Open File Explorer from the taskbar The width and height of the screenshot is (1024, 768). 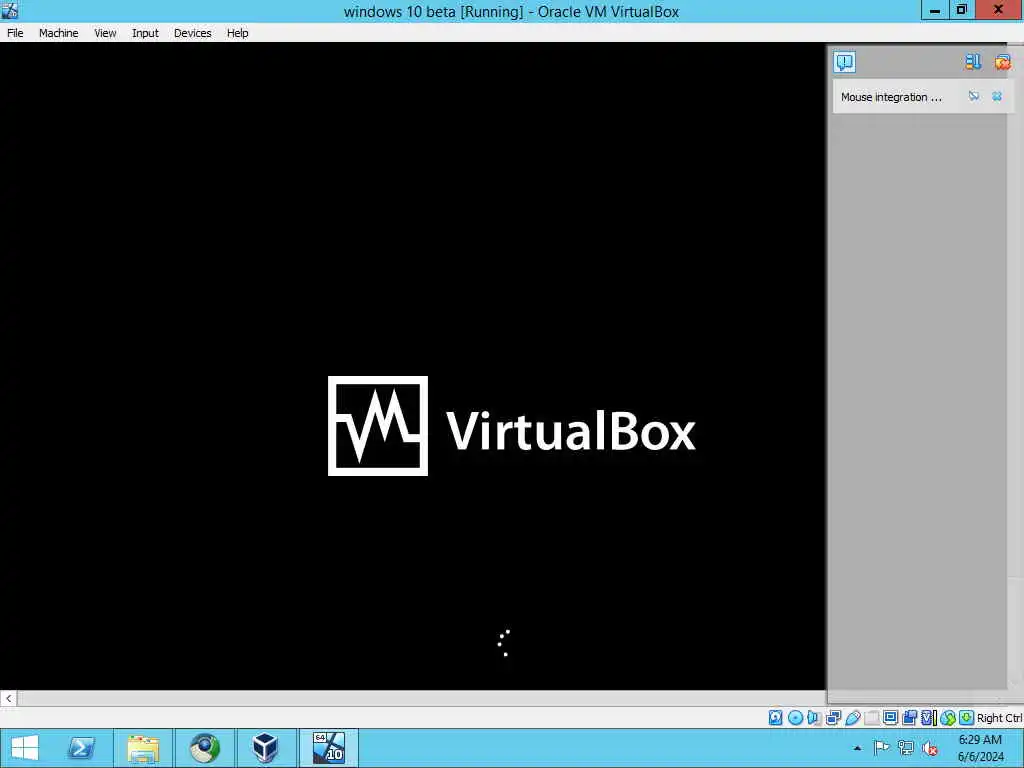(143, 748)
